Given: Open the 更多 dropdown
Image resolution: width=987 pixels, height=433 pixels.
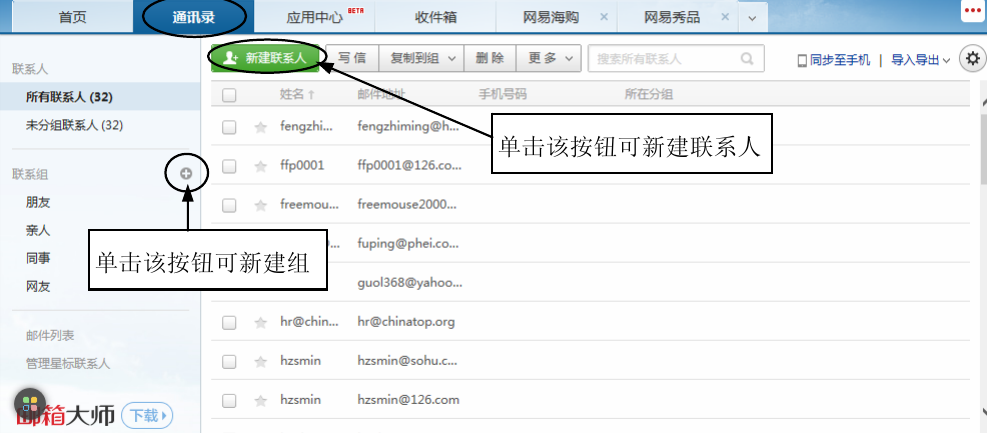Looking at the screenshot, I should (548, 59).
